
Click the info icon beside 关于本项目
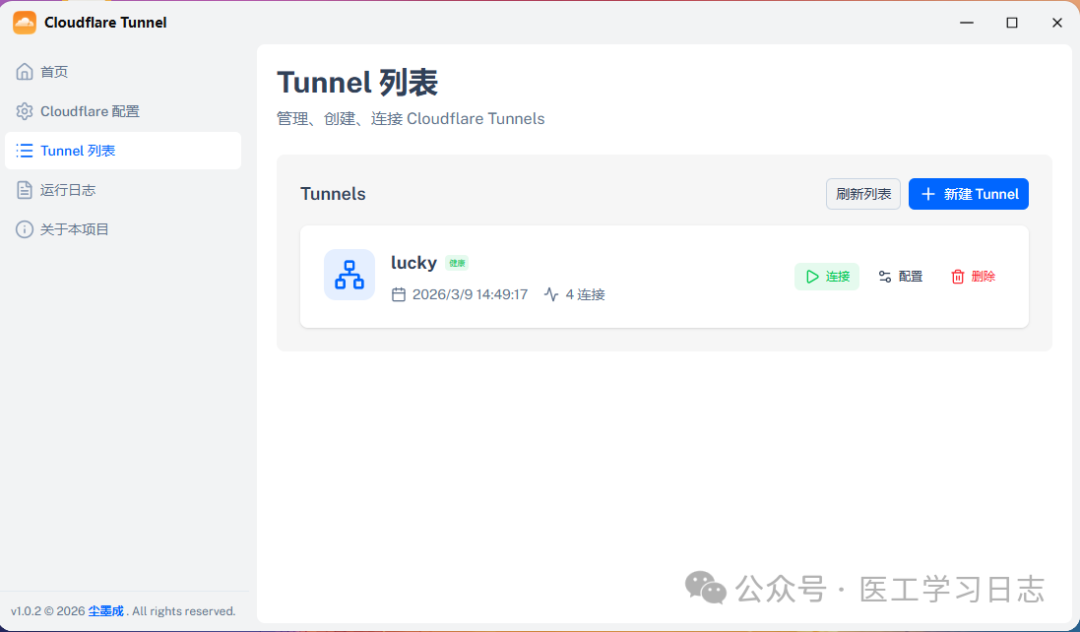point(23,229)
